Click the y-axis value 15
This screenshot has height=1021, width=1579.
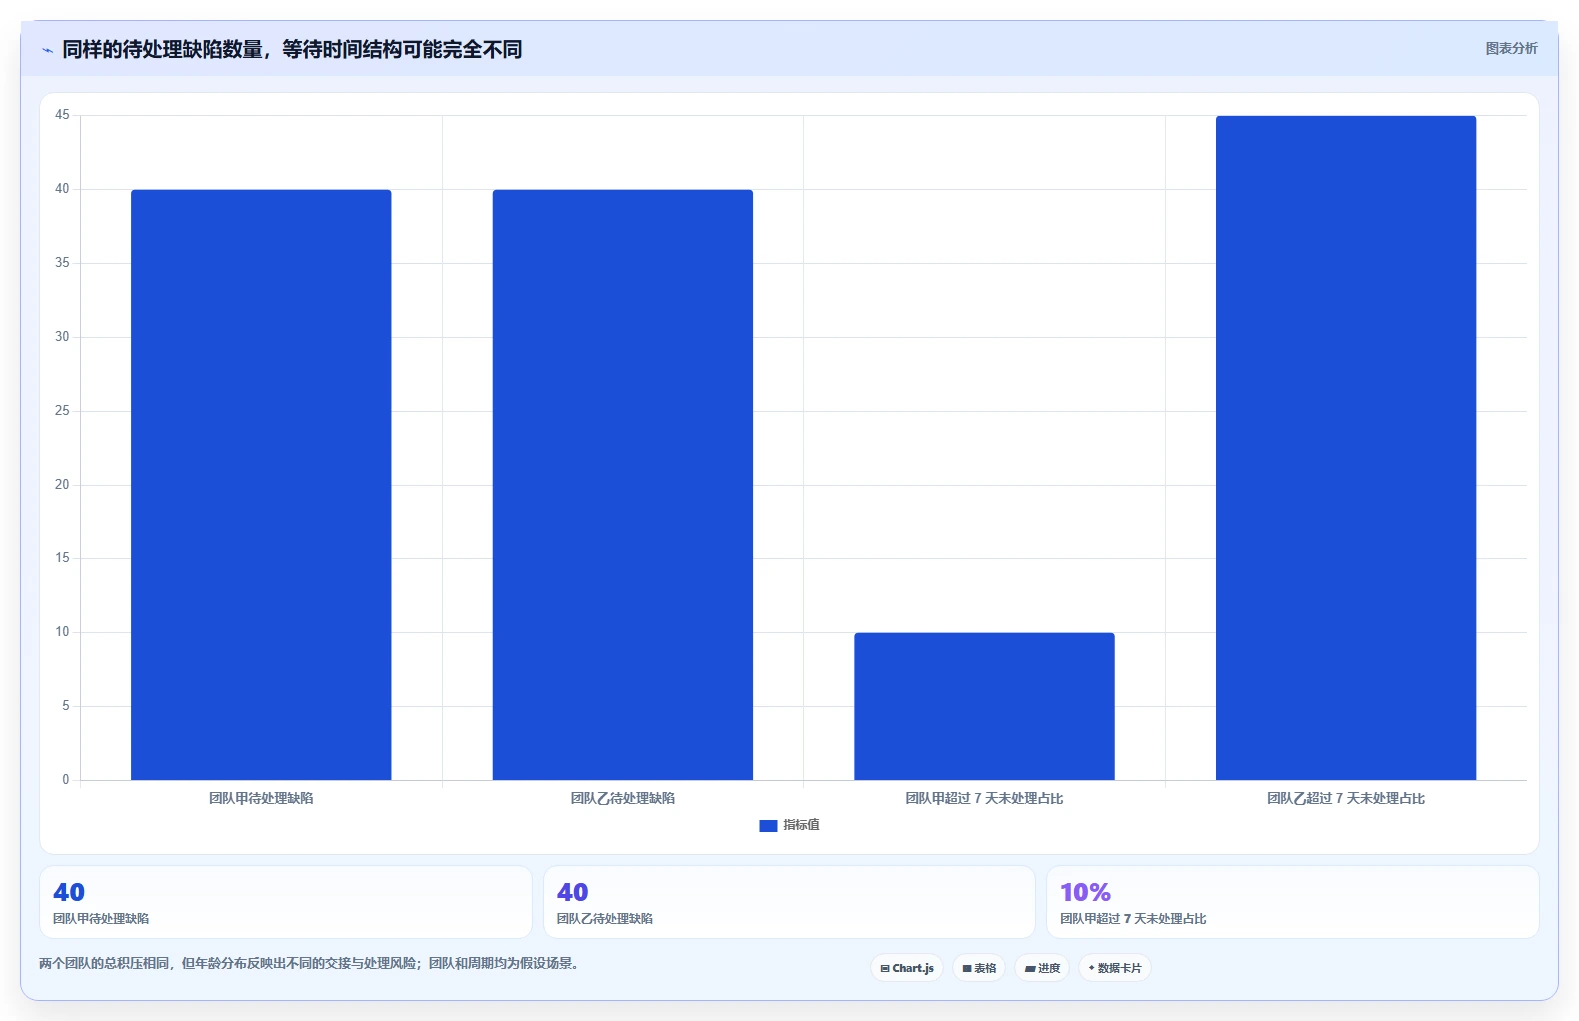click(62, 558)
